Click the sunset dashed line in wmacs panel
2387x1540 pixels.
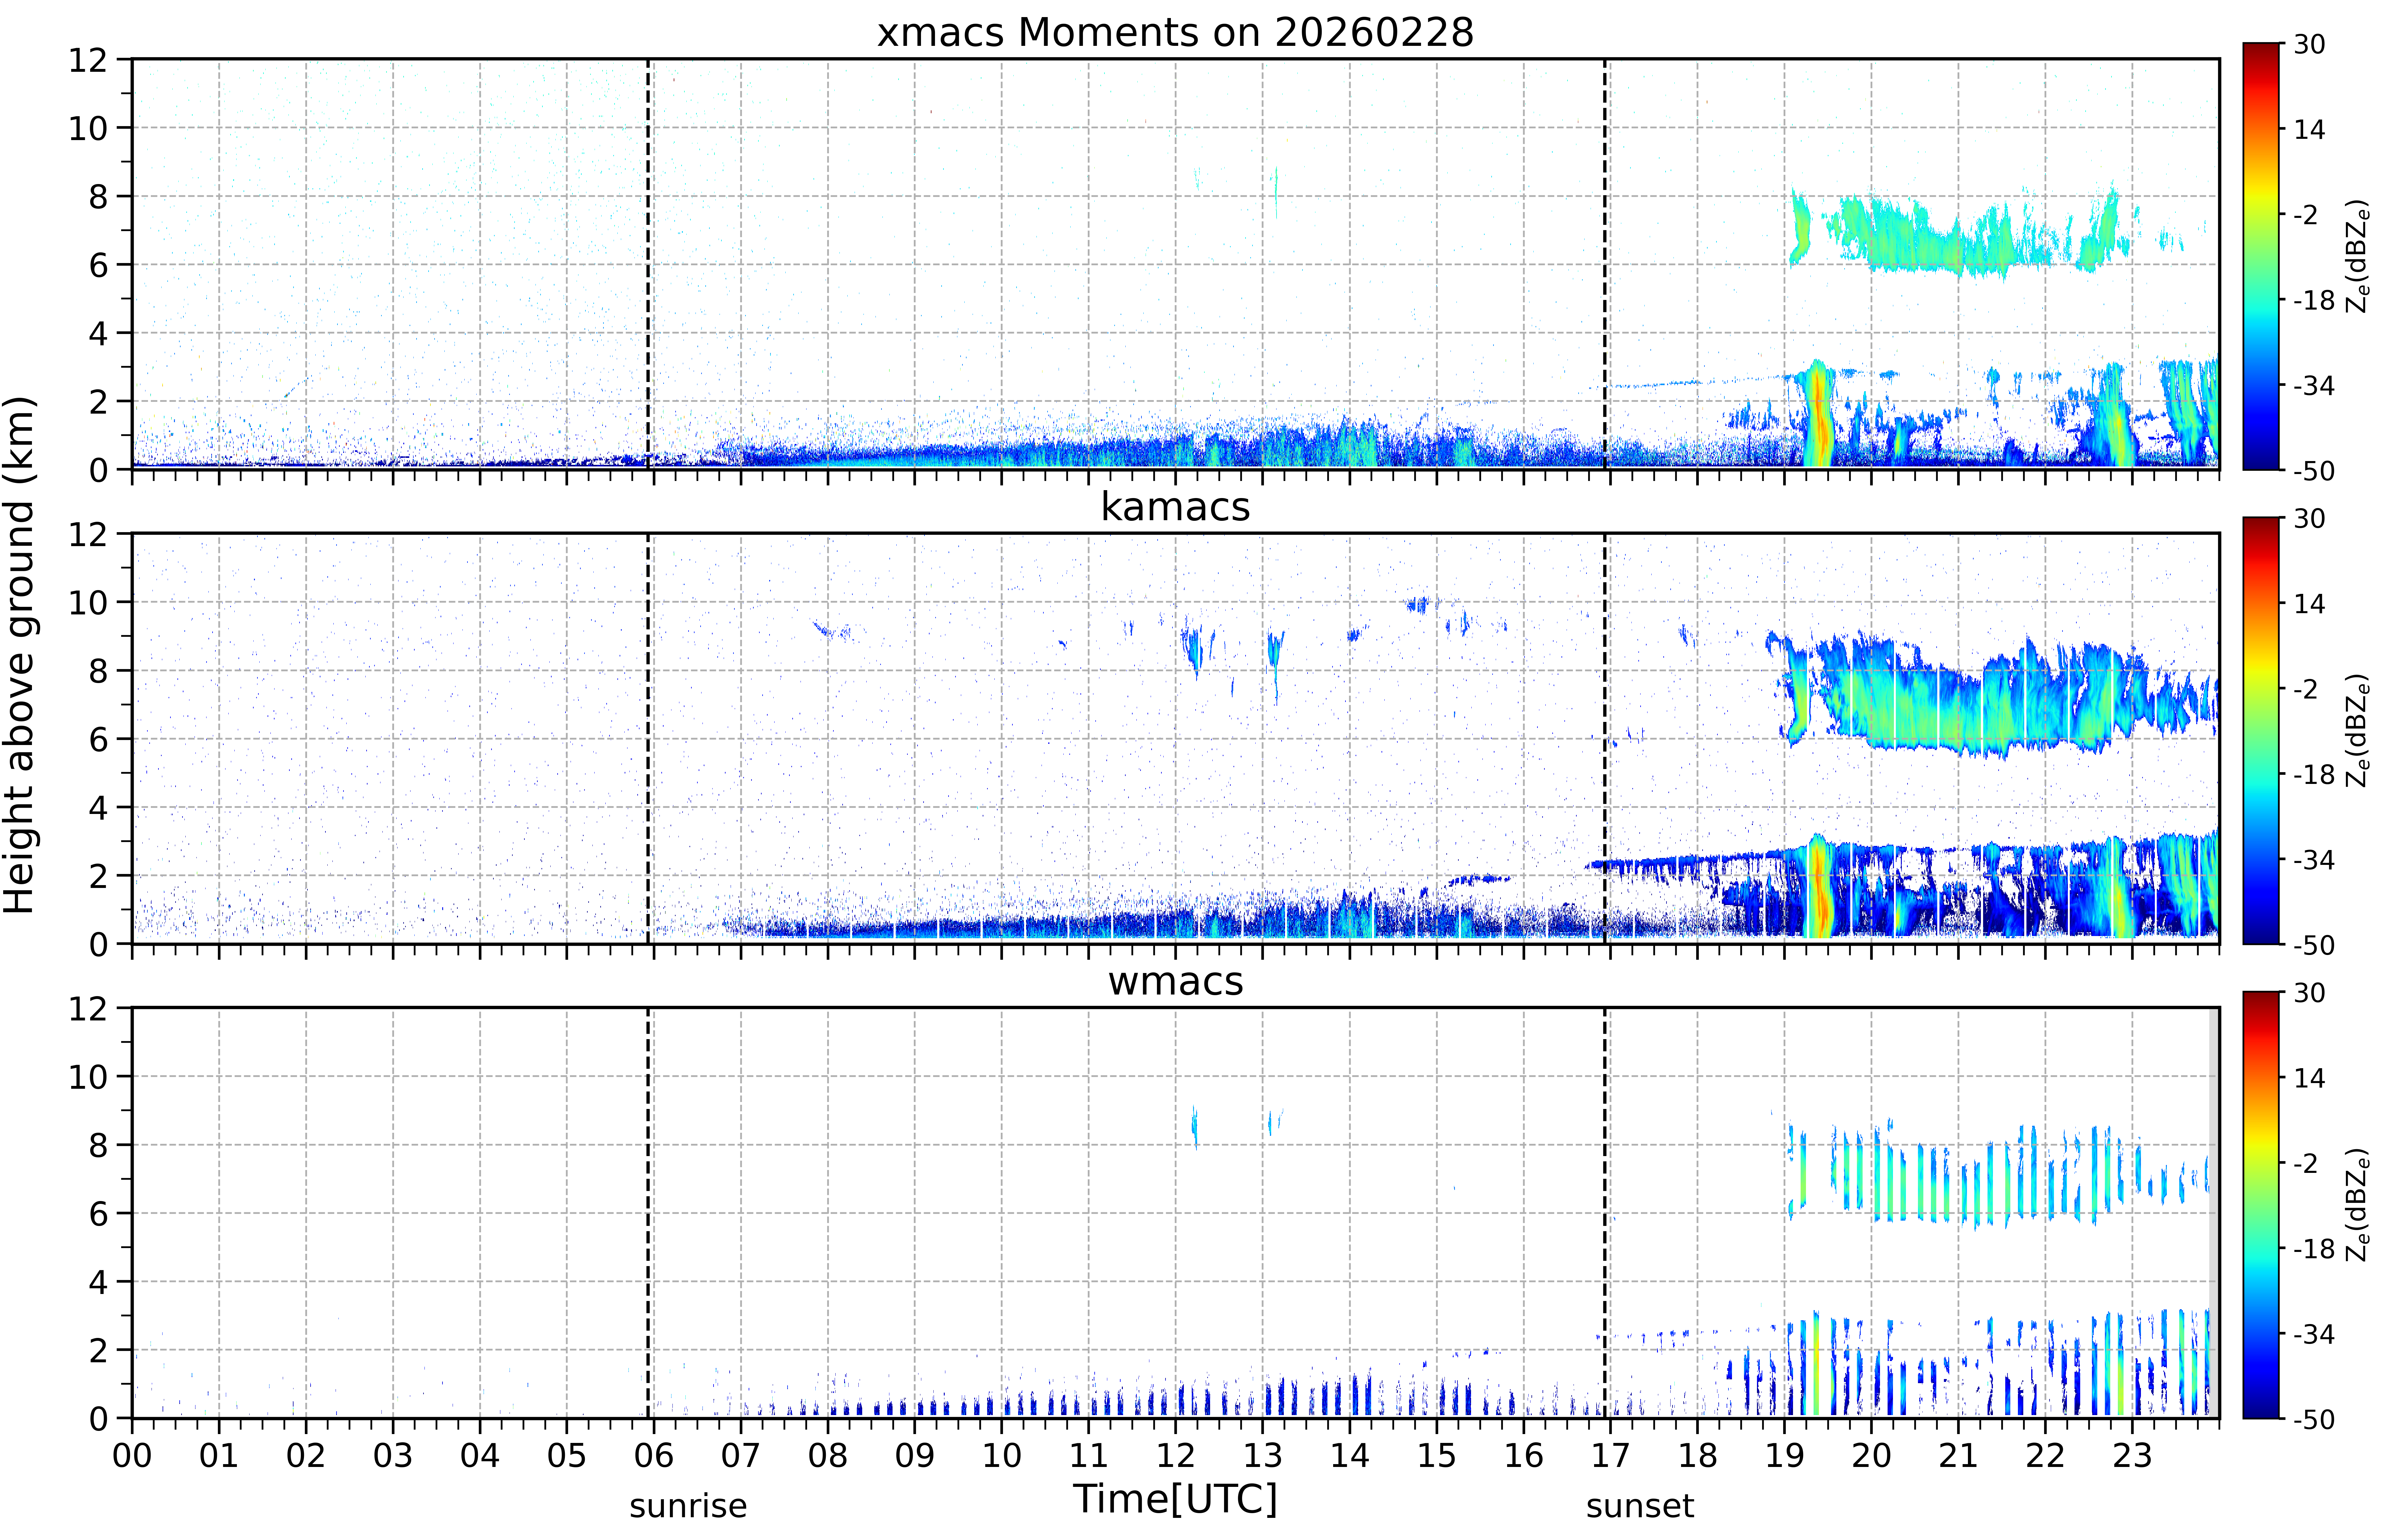click(x=1605, y=1213)
